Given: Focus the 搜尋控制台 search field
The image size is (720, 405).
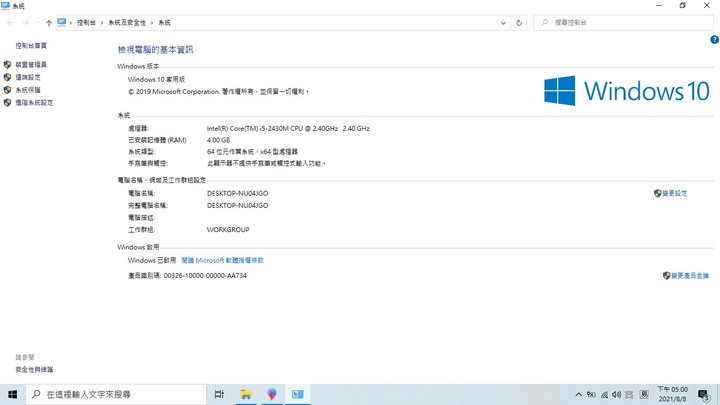Looking at the screenshot, I should coord(623,22).
